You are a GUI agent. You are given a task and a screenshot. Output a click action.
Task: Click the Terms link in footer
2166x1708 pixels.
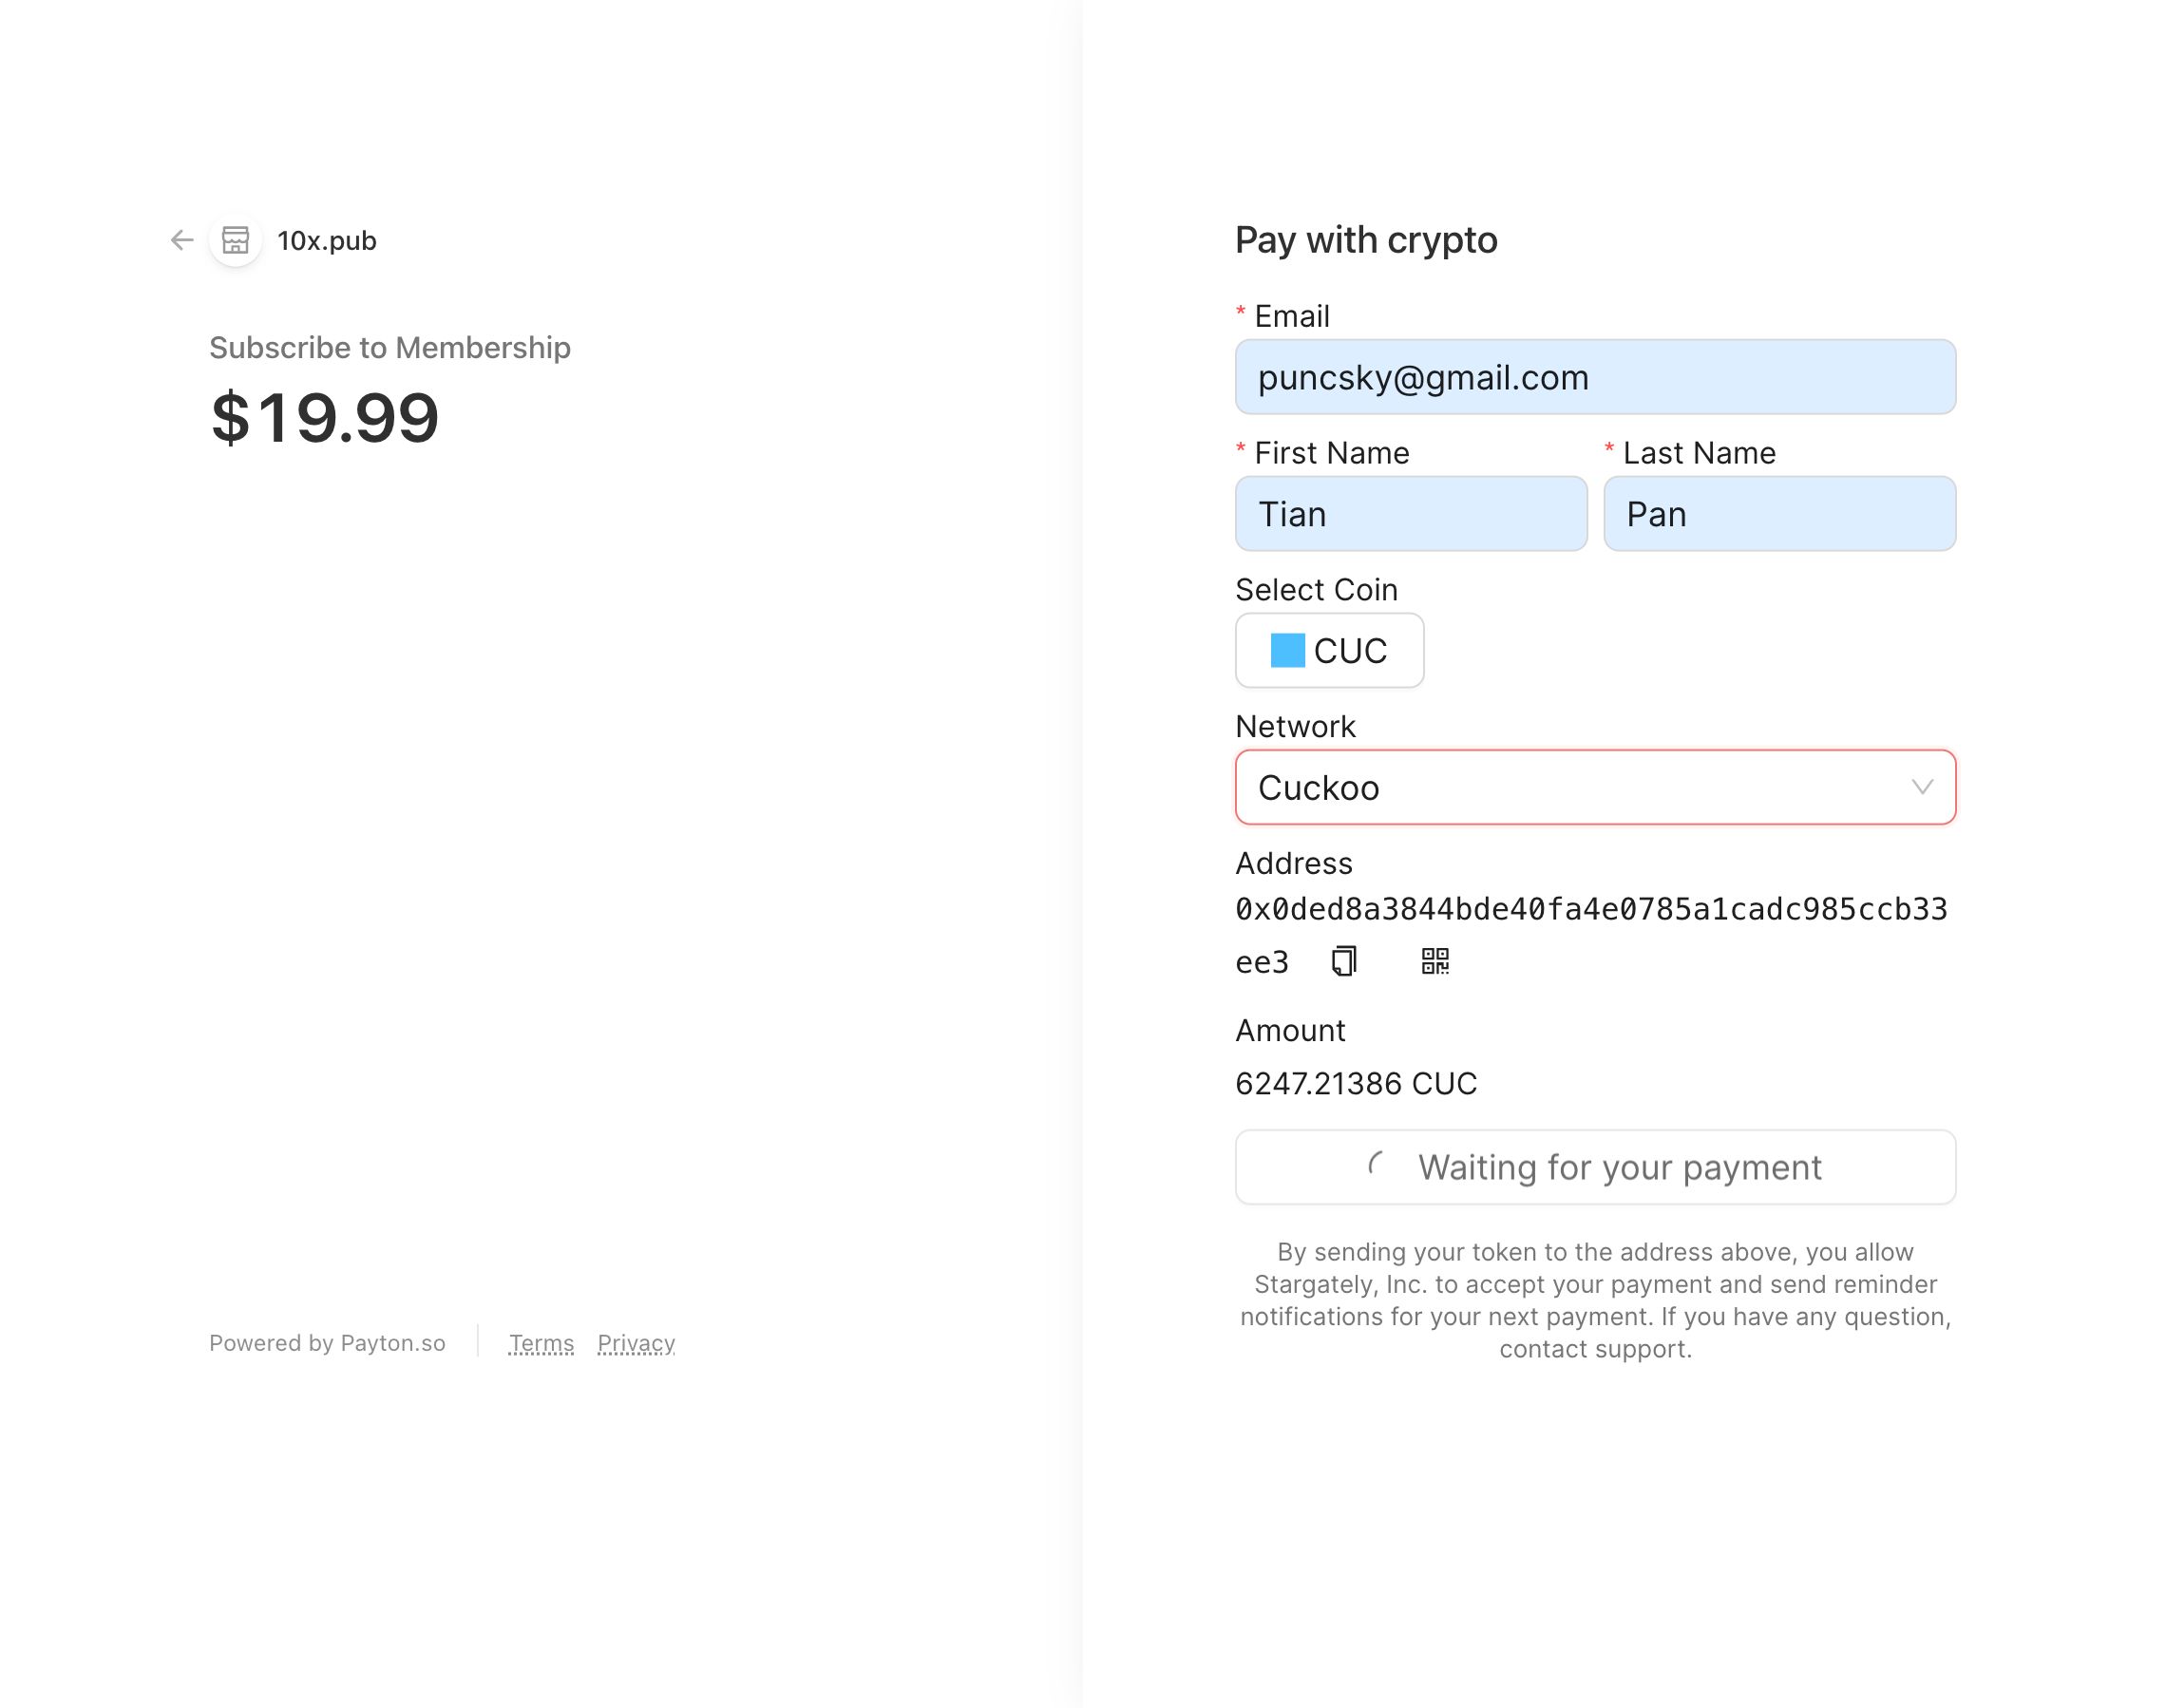(538, 1342)
